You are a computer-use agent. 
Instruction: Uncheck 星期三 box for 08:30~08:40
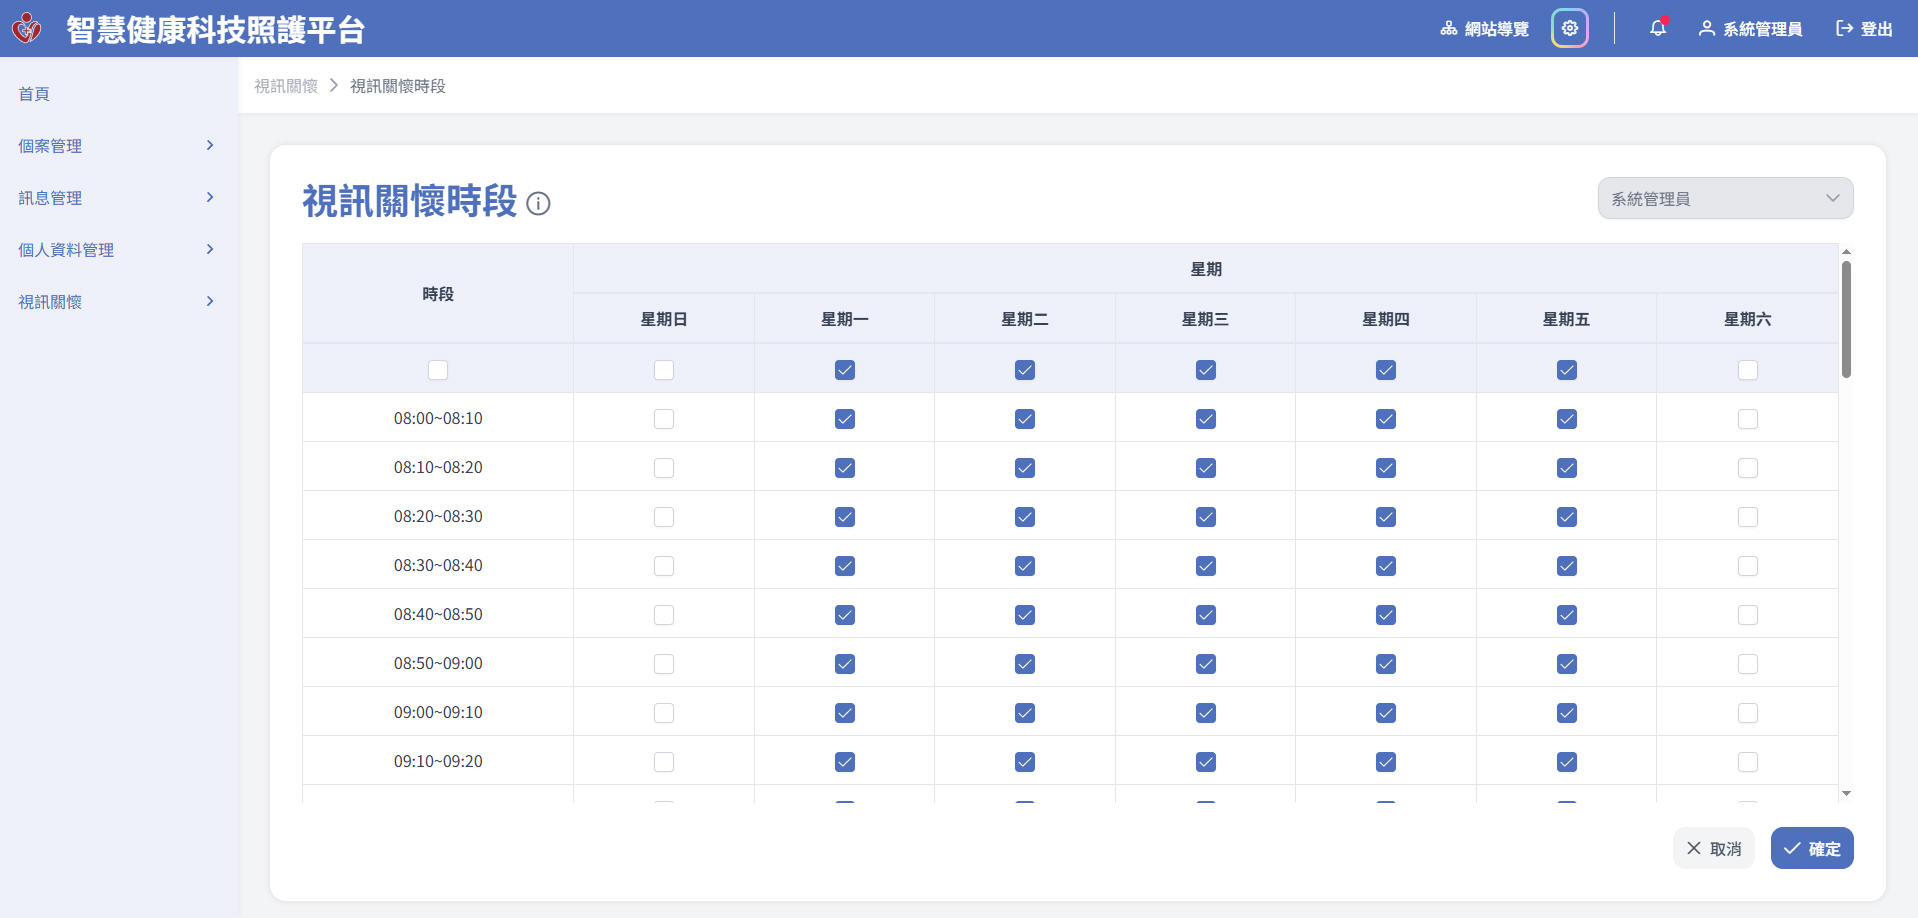click(x=1205, y=566)
